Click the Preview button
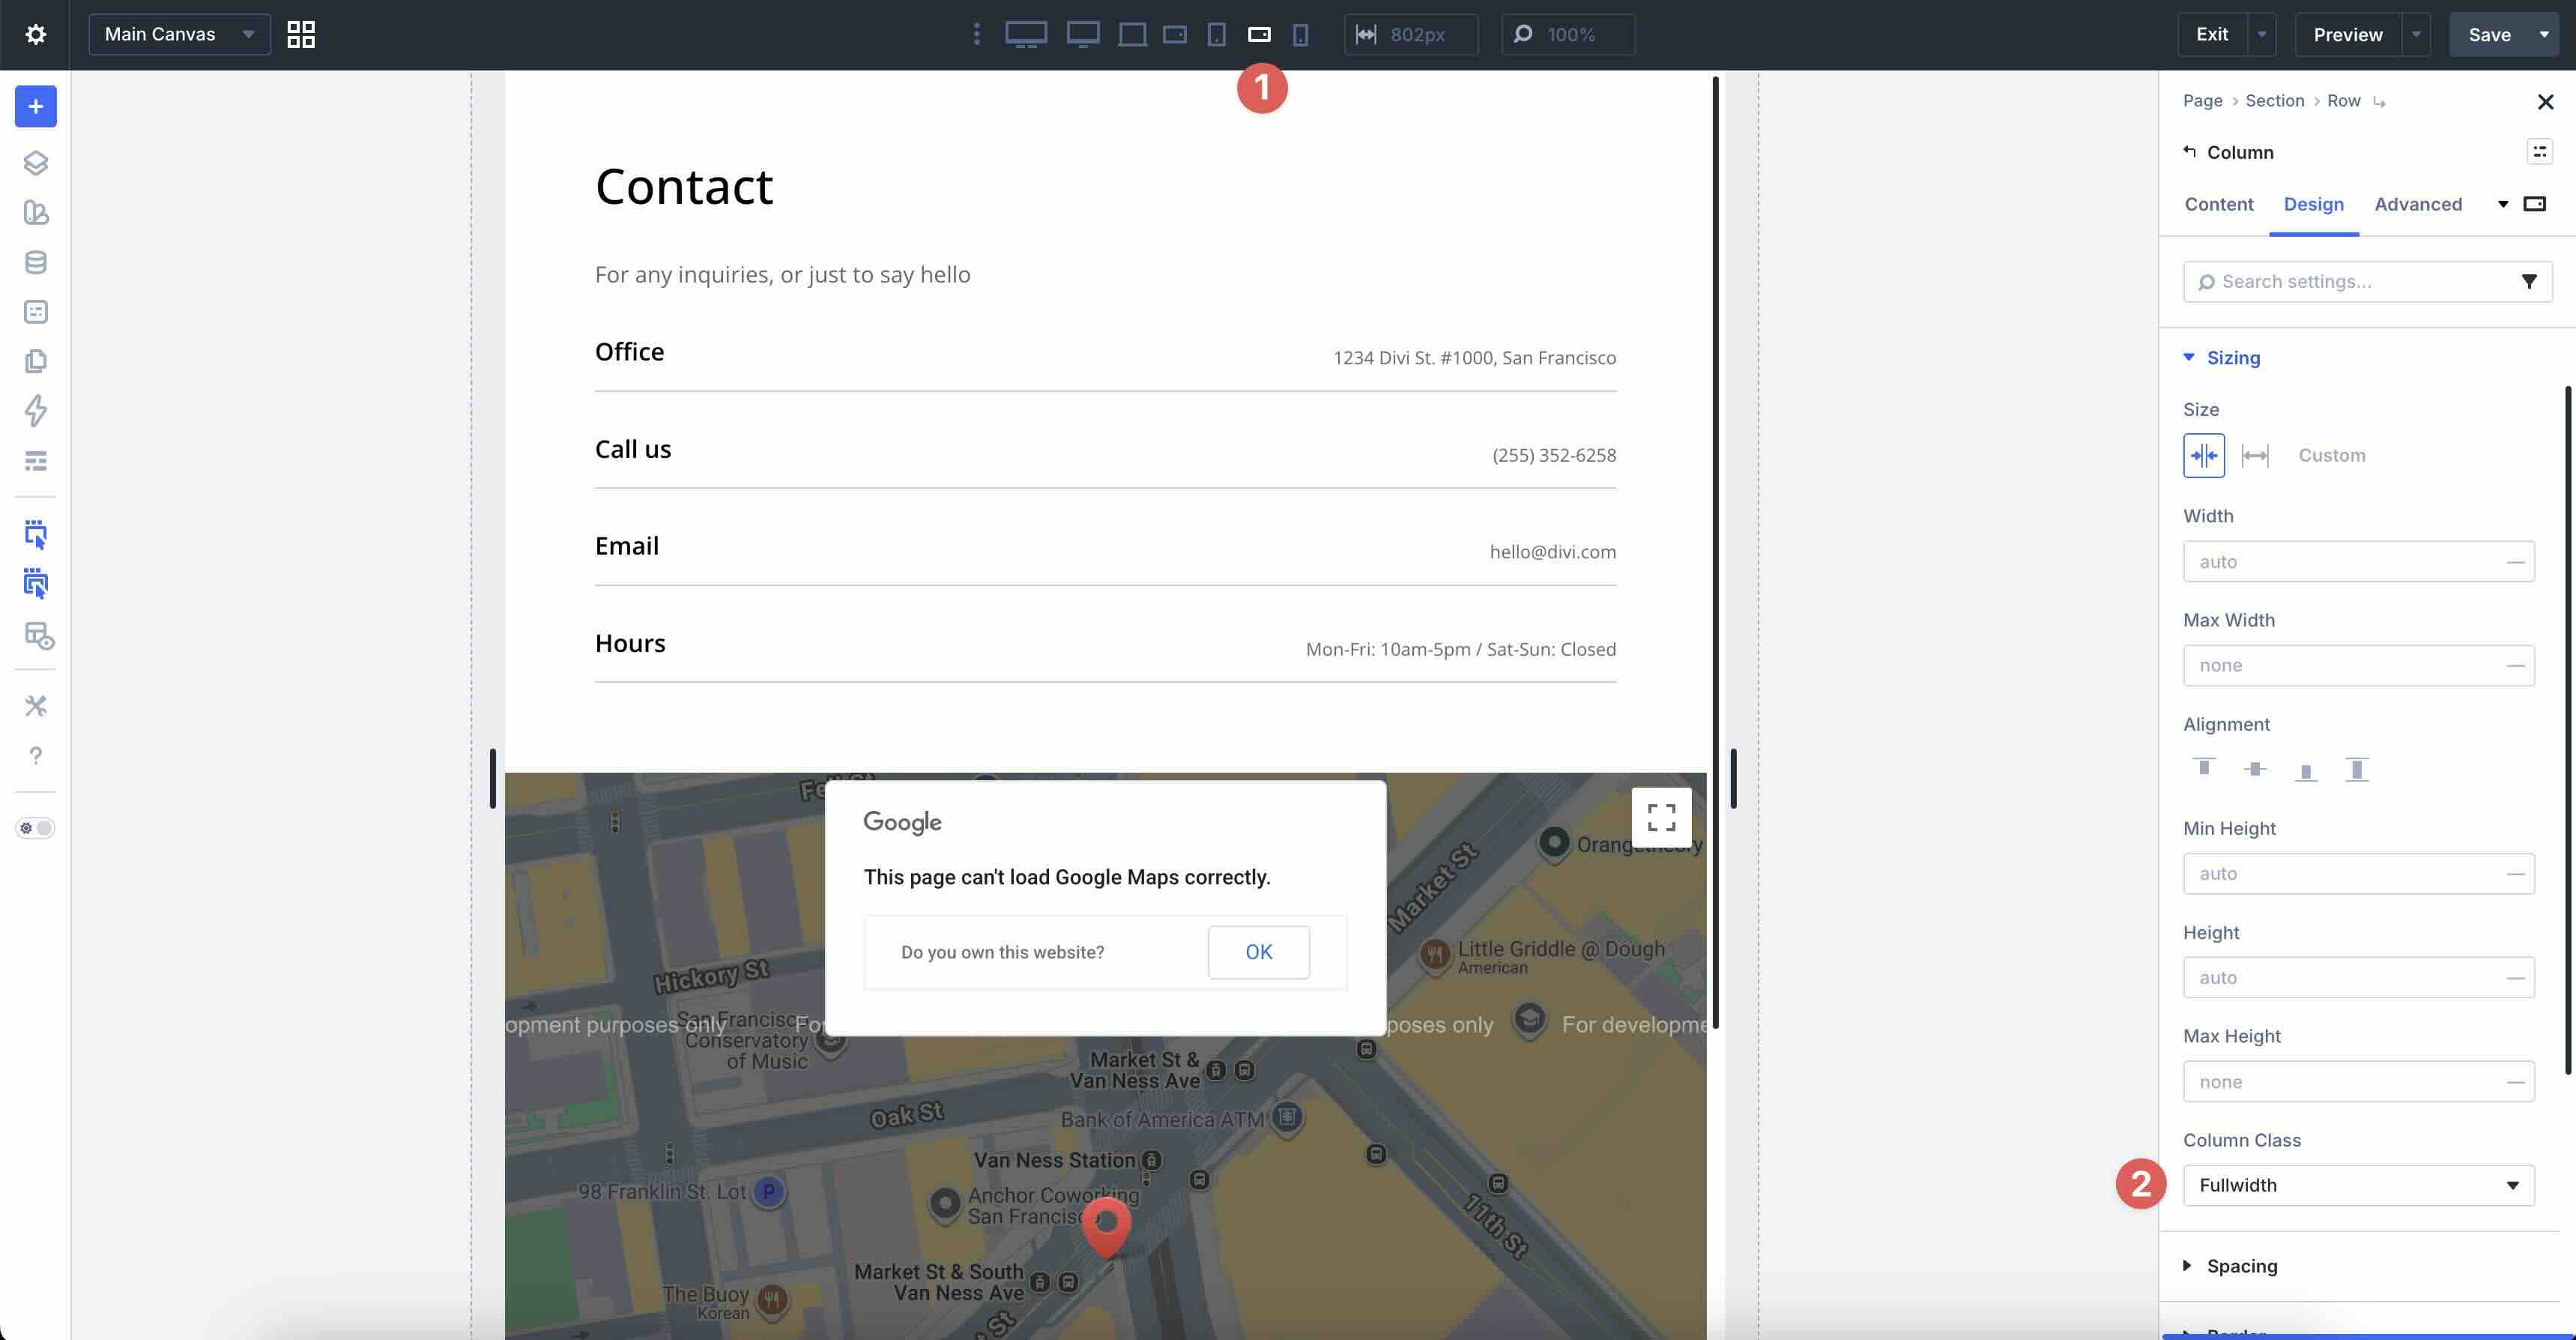 pos(2347,35)
